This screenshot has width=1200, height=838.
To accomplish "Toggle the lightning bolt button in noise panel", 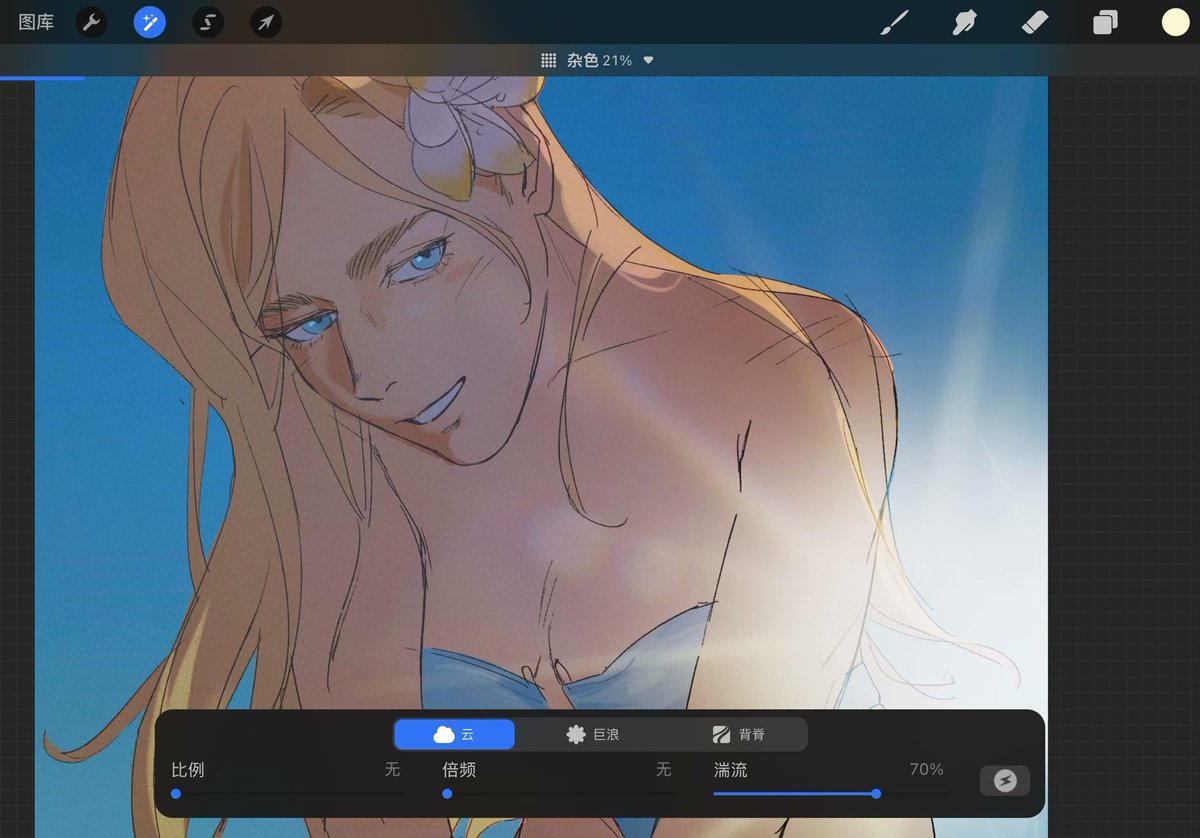I will (1005, 781).
